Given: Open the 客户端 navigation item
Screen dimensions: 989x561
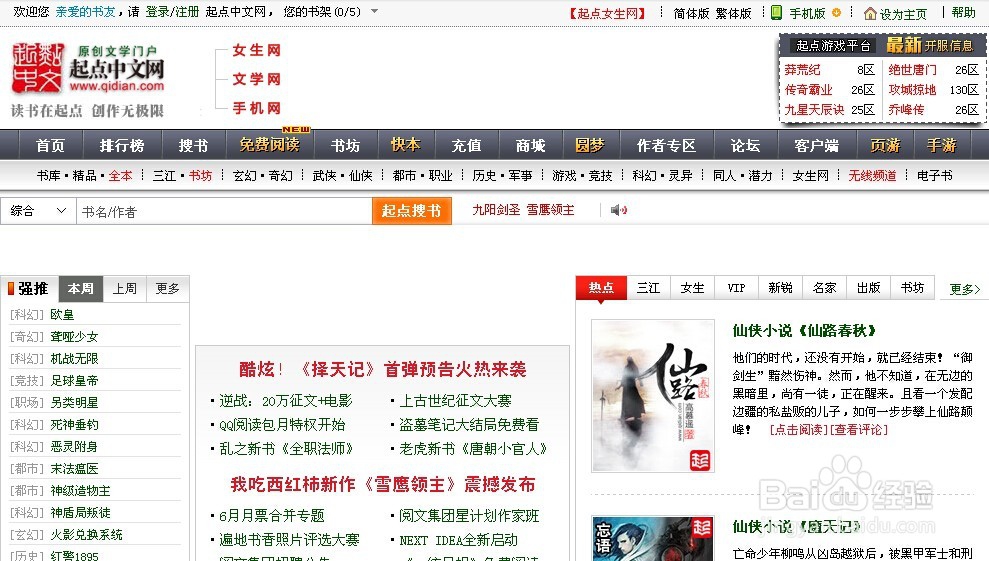Looking at the screenshot, I should tap(816, 145).
